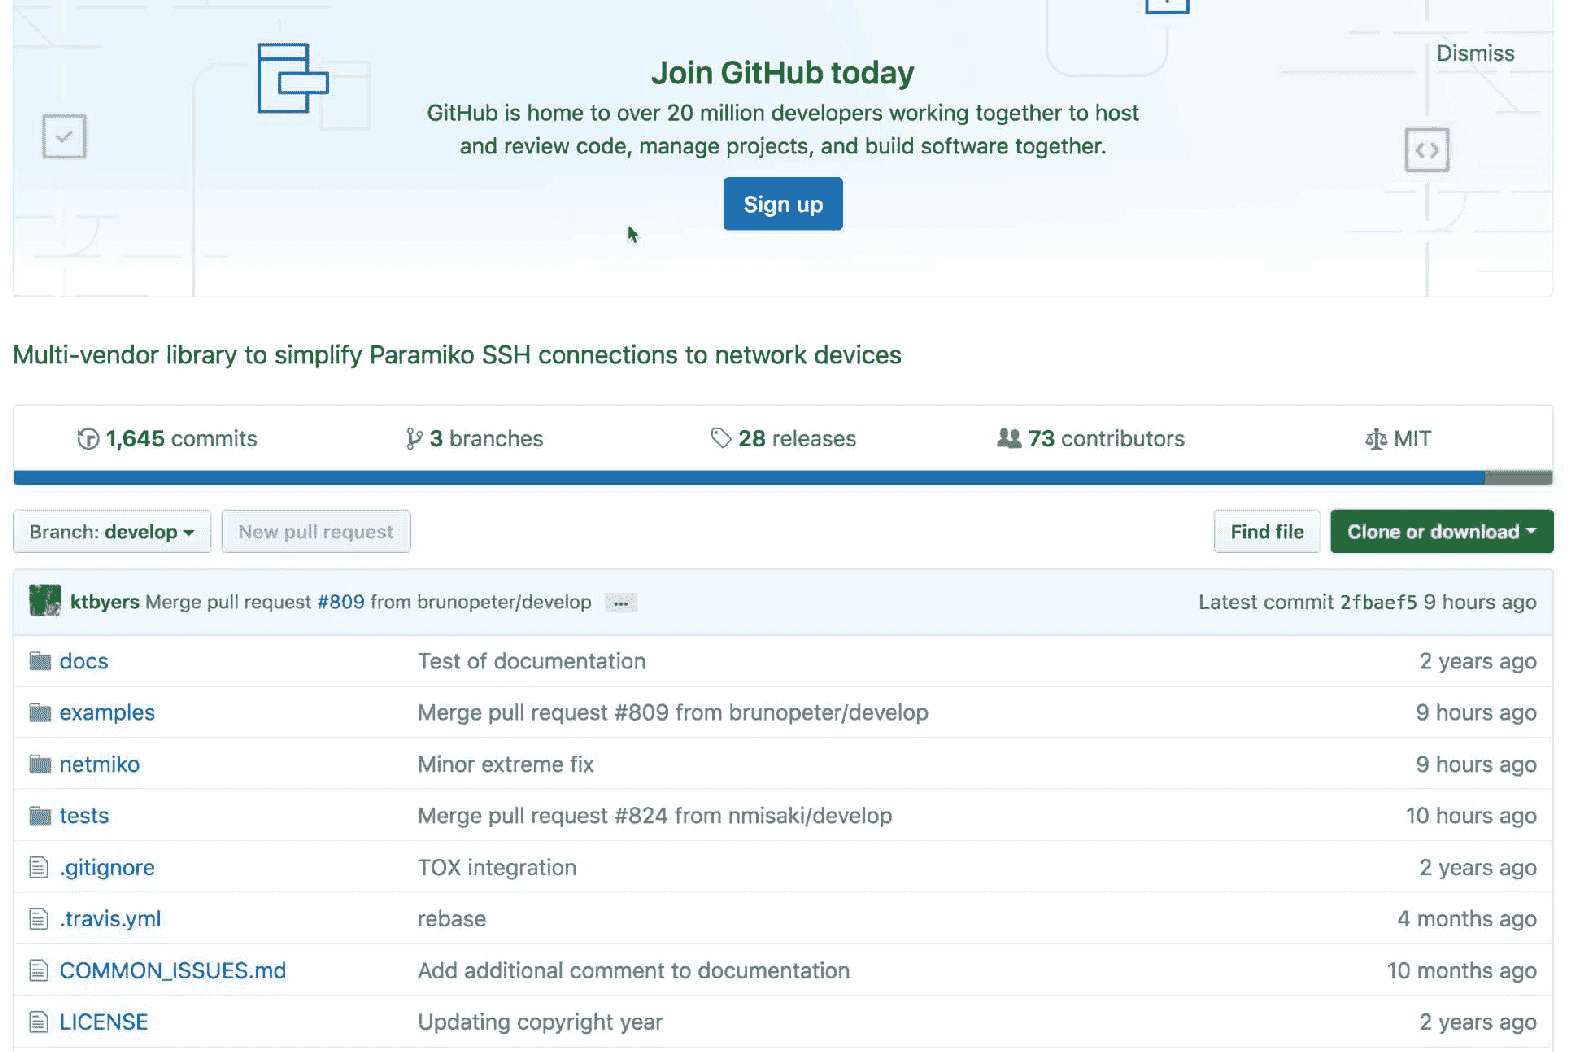The image size is (1586, 1052).
Task: Click the MIT license scale icon
Action: pyautogui.click(x=1376, y=439)
